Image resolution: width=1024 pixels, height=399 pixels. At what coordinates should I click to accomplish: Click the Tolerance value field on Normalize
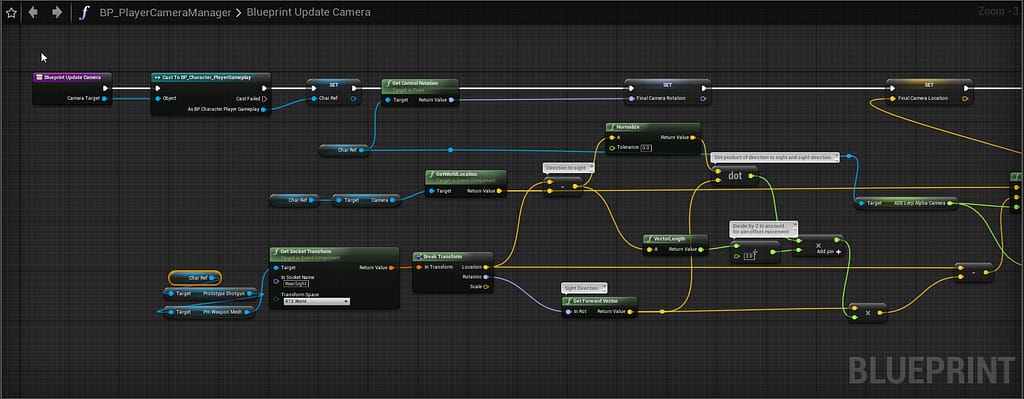click(x=645, y=148)
